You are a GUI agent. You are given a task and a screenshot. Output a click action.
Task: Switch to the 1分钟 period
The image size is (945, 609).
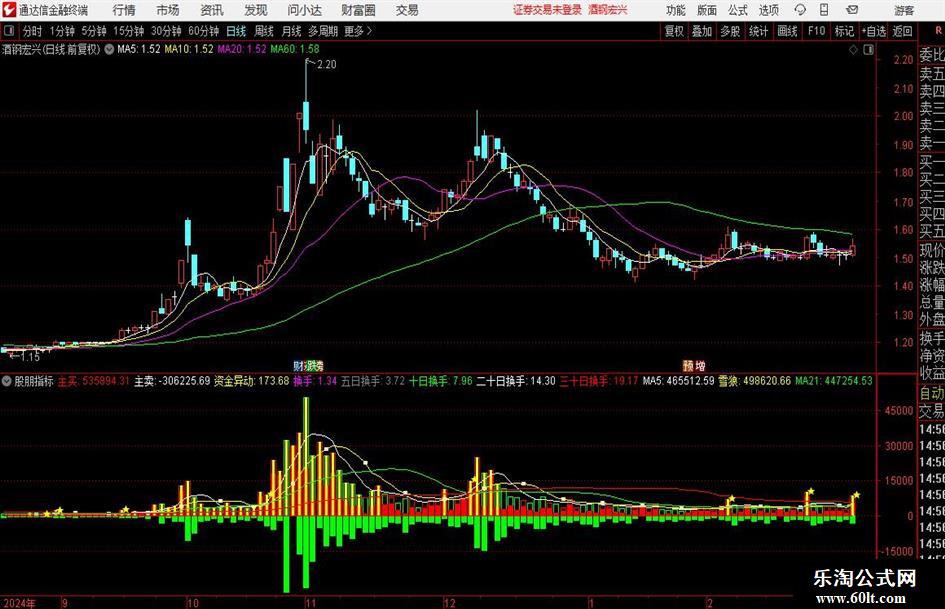click(x=62, y=31)
